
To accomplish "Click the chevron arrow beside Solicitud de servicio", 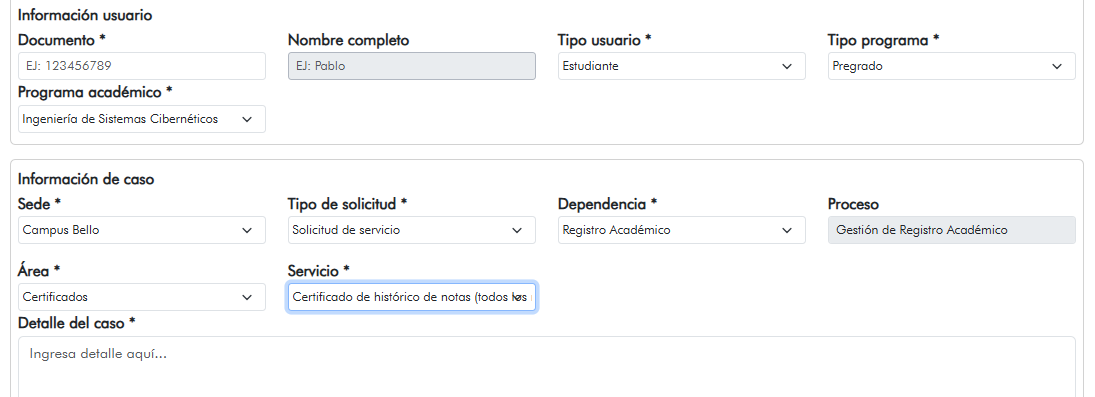I will 517,230.
